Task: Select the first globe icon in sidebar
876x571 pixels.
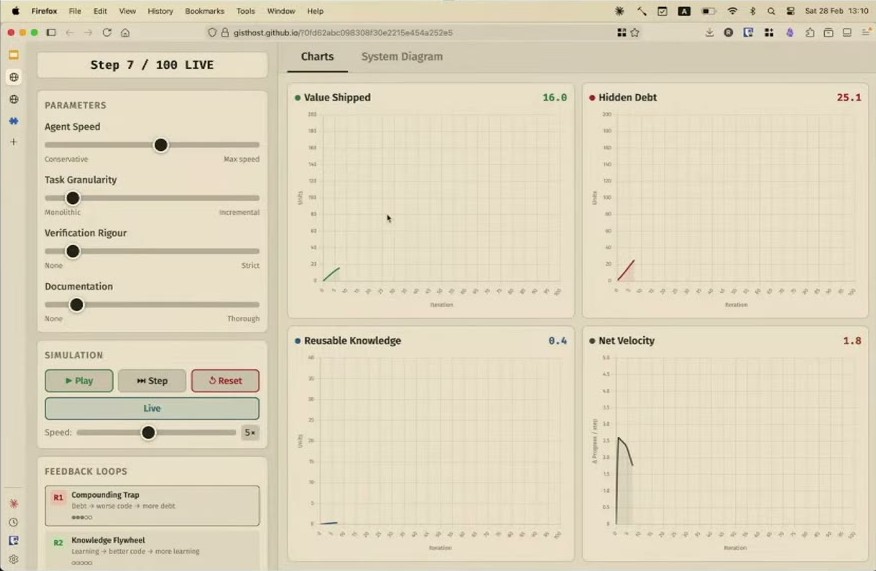Action: pyautogui.click(x=14, y=77)
